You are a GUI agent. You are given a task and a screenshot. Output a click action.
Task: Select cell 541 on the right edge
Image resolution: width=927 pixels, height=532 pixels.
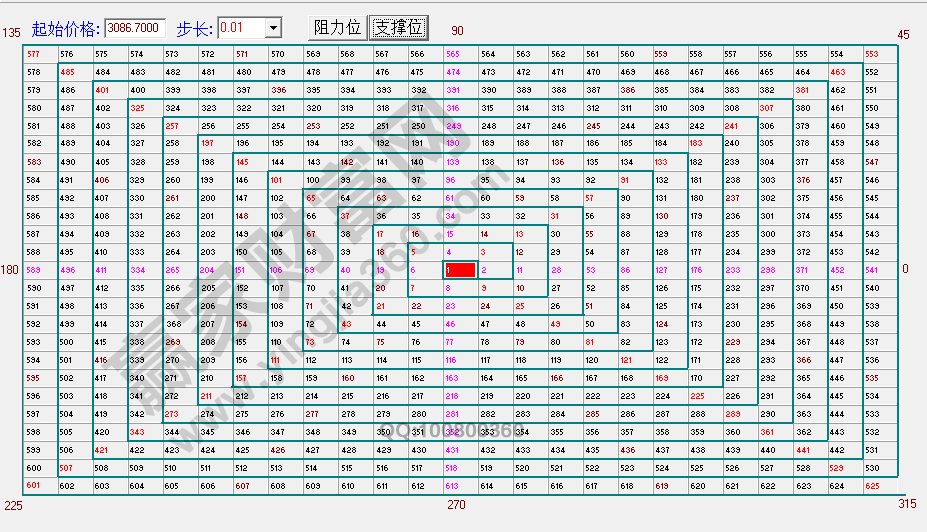tap(871, 270)
